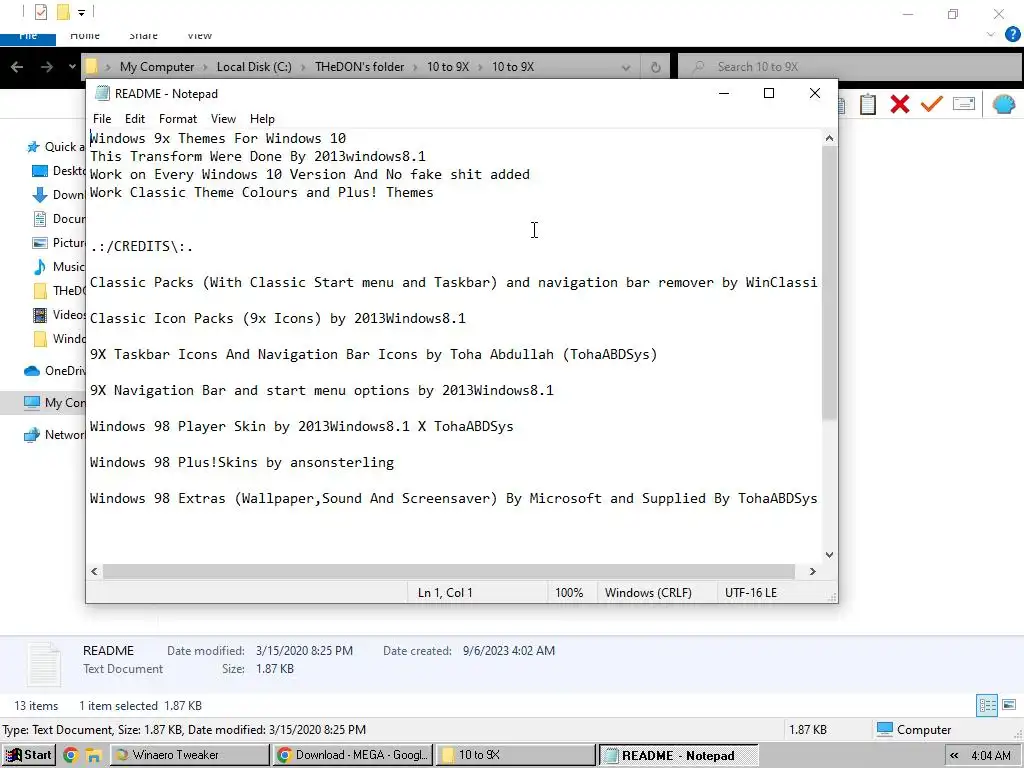Click the New folder icon in quick access toolbar

tap(63, 12)
